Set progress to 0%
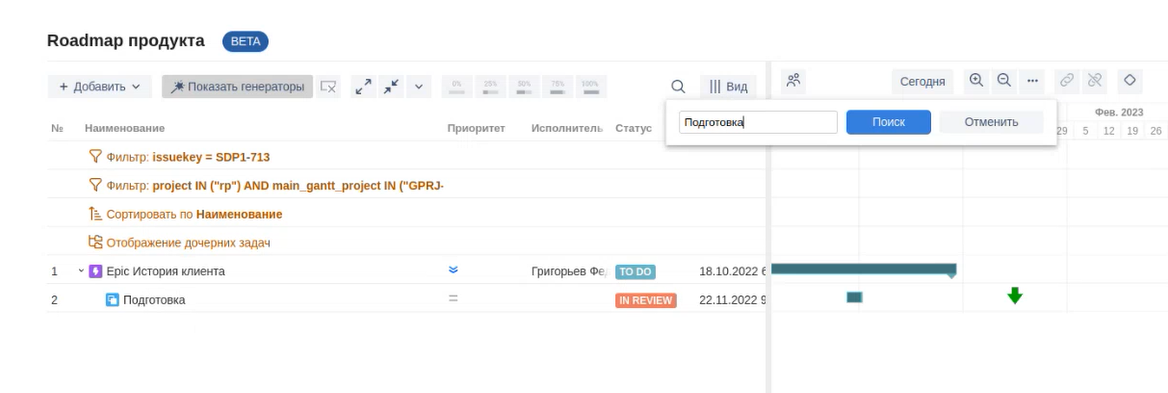 (x=457, y=87)
